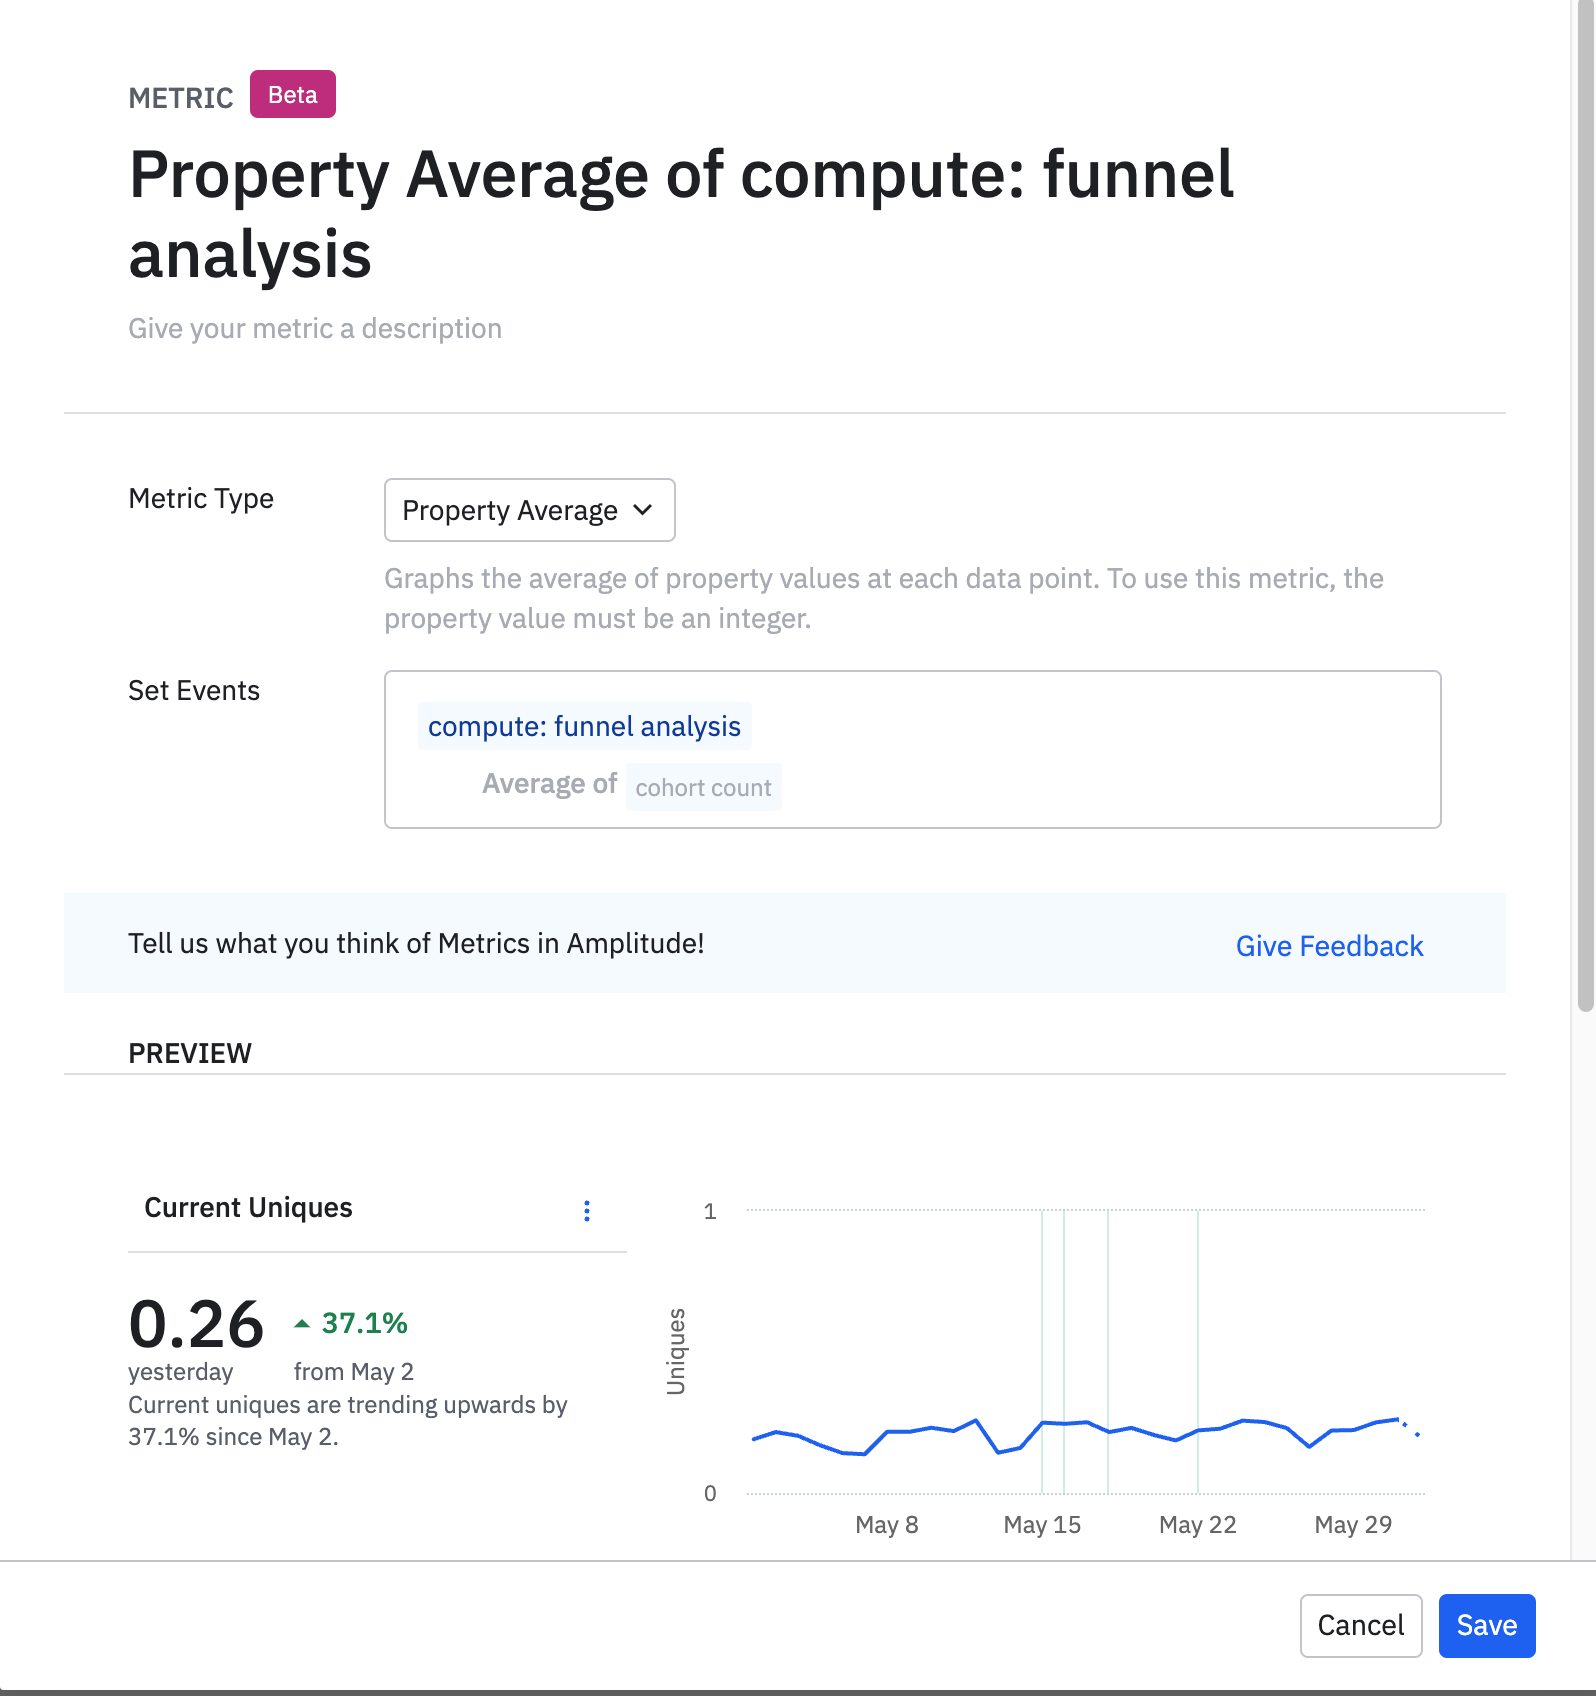This screenshot has width=1596, height=1696.
Task: Click the compute: funnel analysis event
Action: coord(585,726)
